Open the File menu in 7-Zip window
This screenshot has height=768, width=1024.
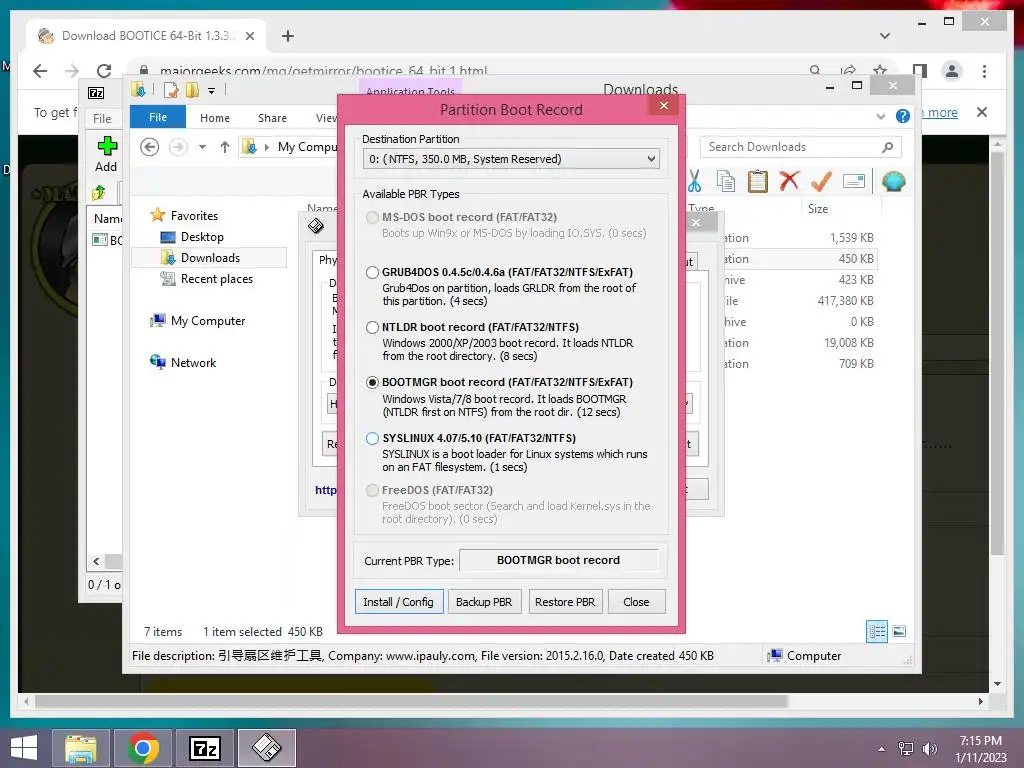coord(102,119)
